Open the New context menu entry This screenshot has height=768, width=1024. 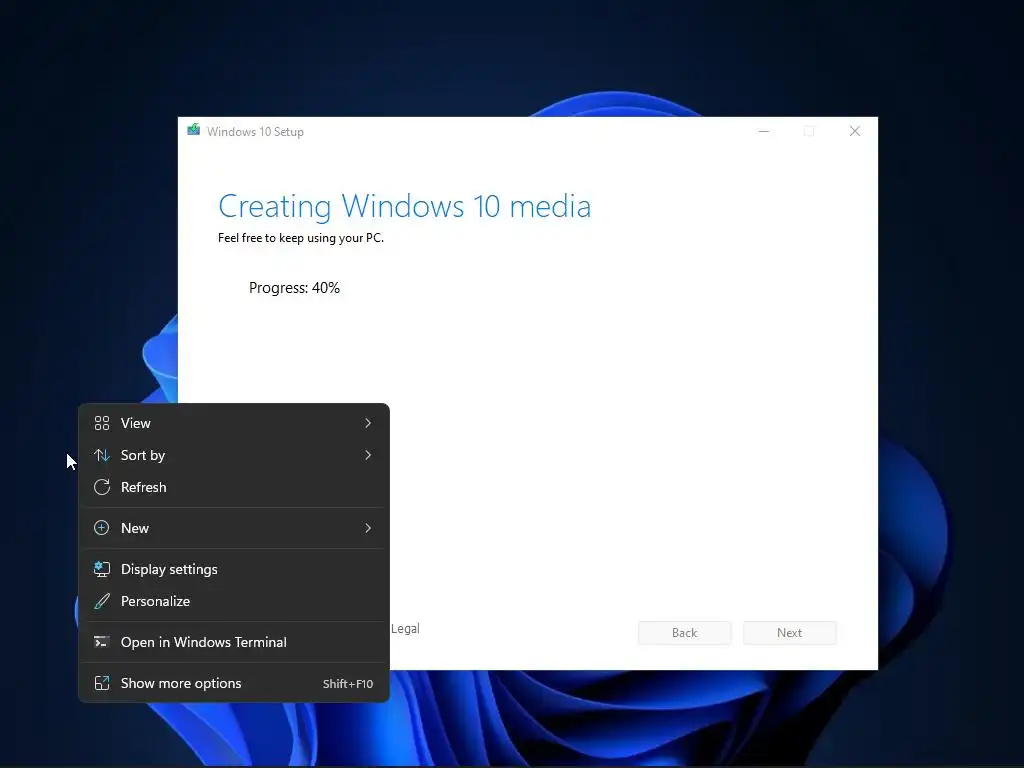point(234,528)
